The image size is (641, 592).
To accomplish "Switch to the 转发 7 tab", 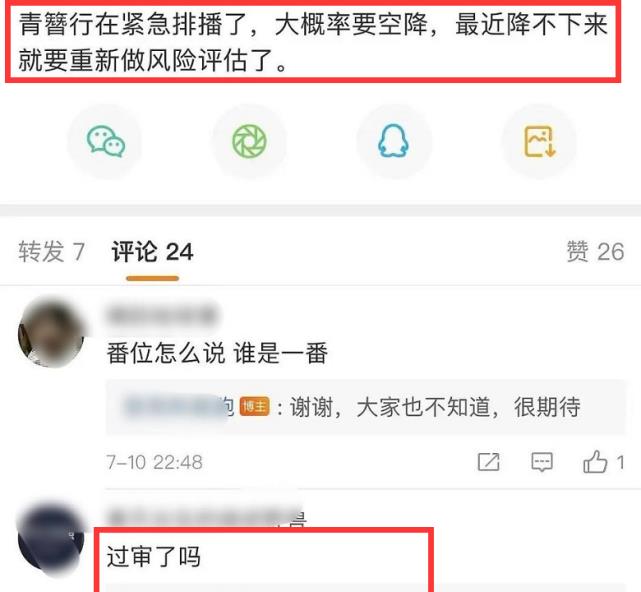I will point(51,251).
